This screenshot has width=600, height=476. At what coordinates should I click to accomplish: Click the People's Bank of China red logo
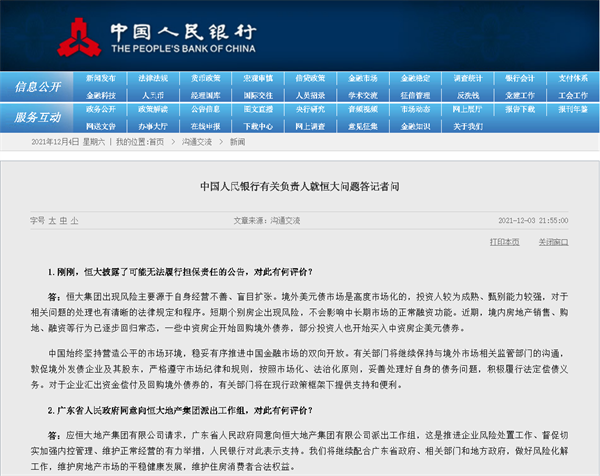(x=79, y=37)
